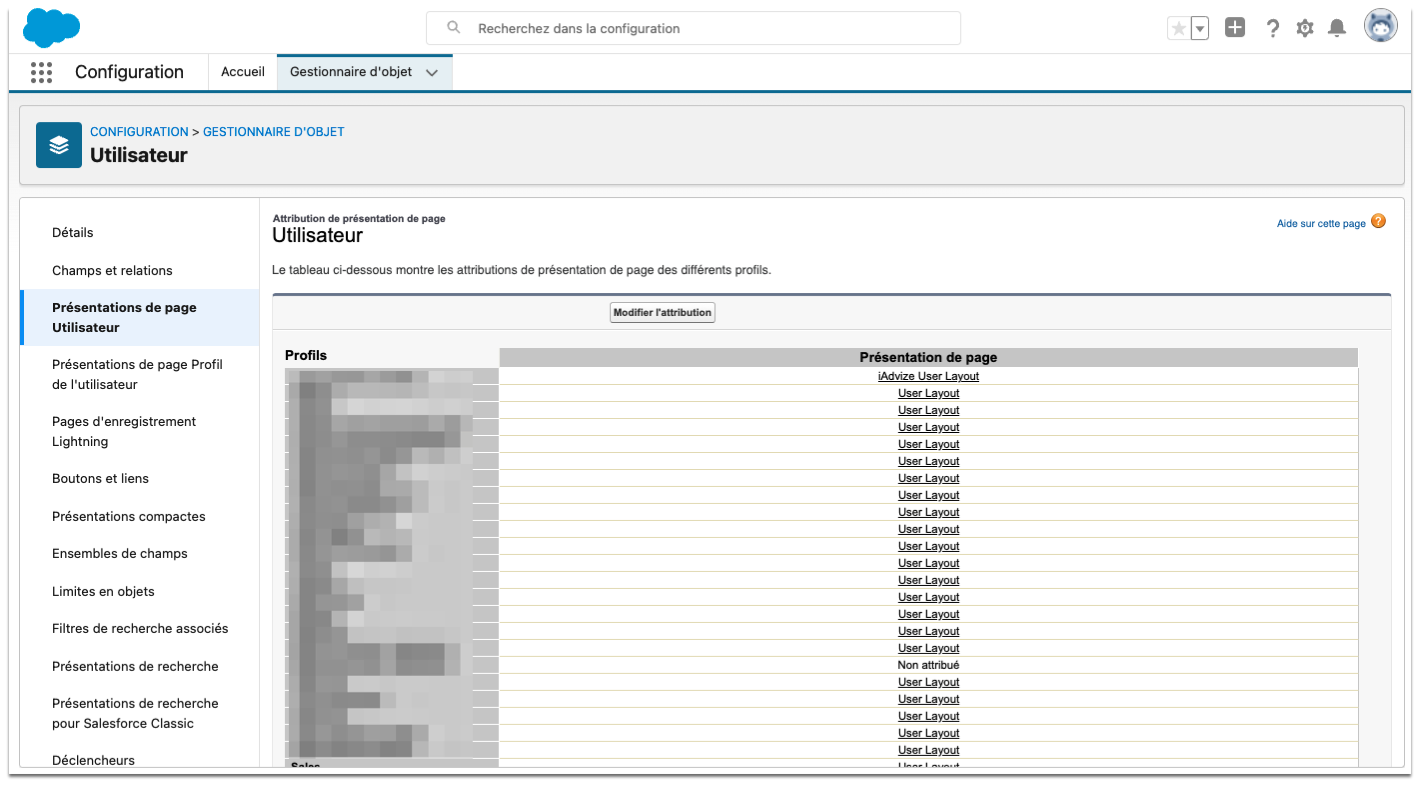
Task: Open the notifications bell
Action: 1336,29
